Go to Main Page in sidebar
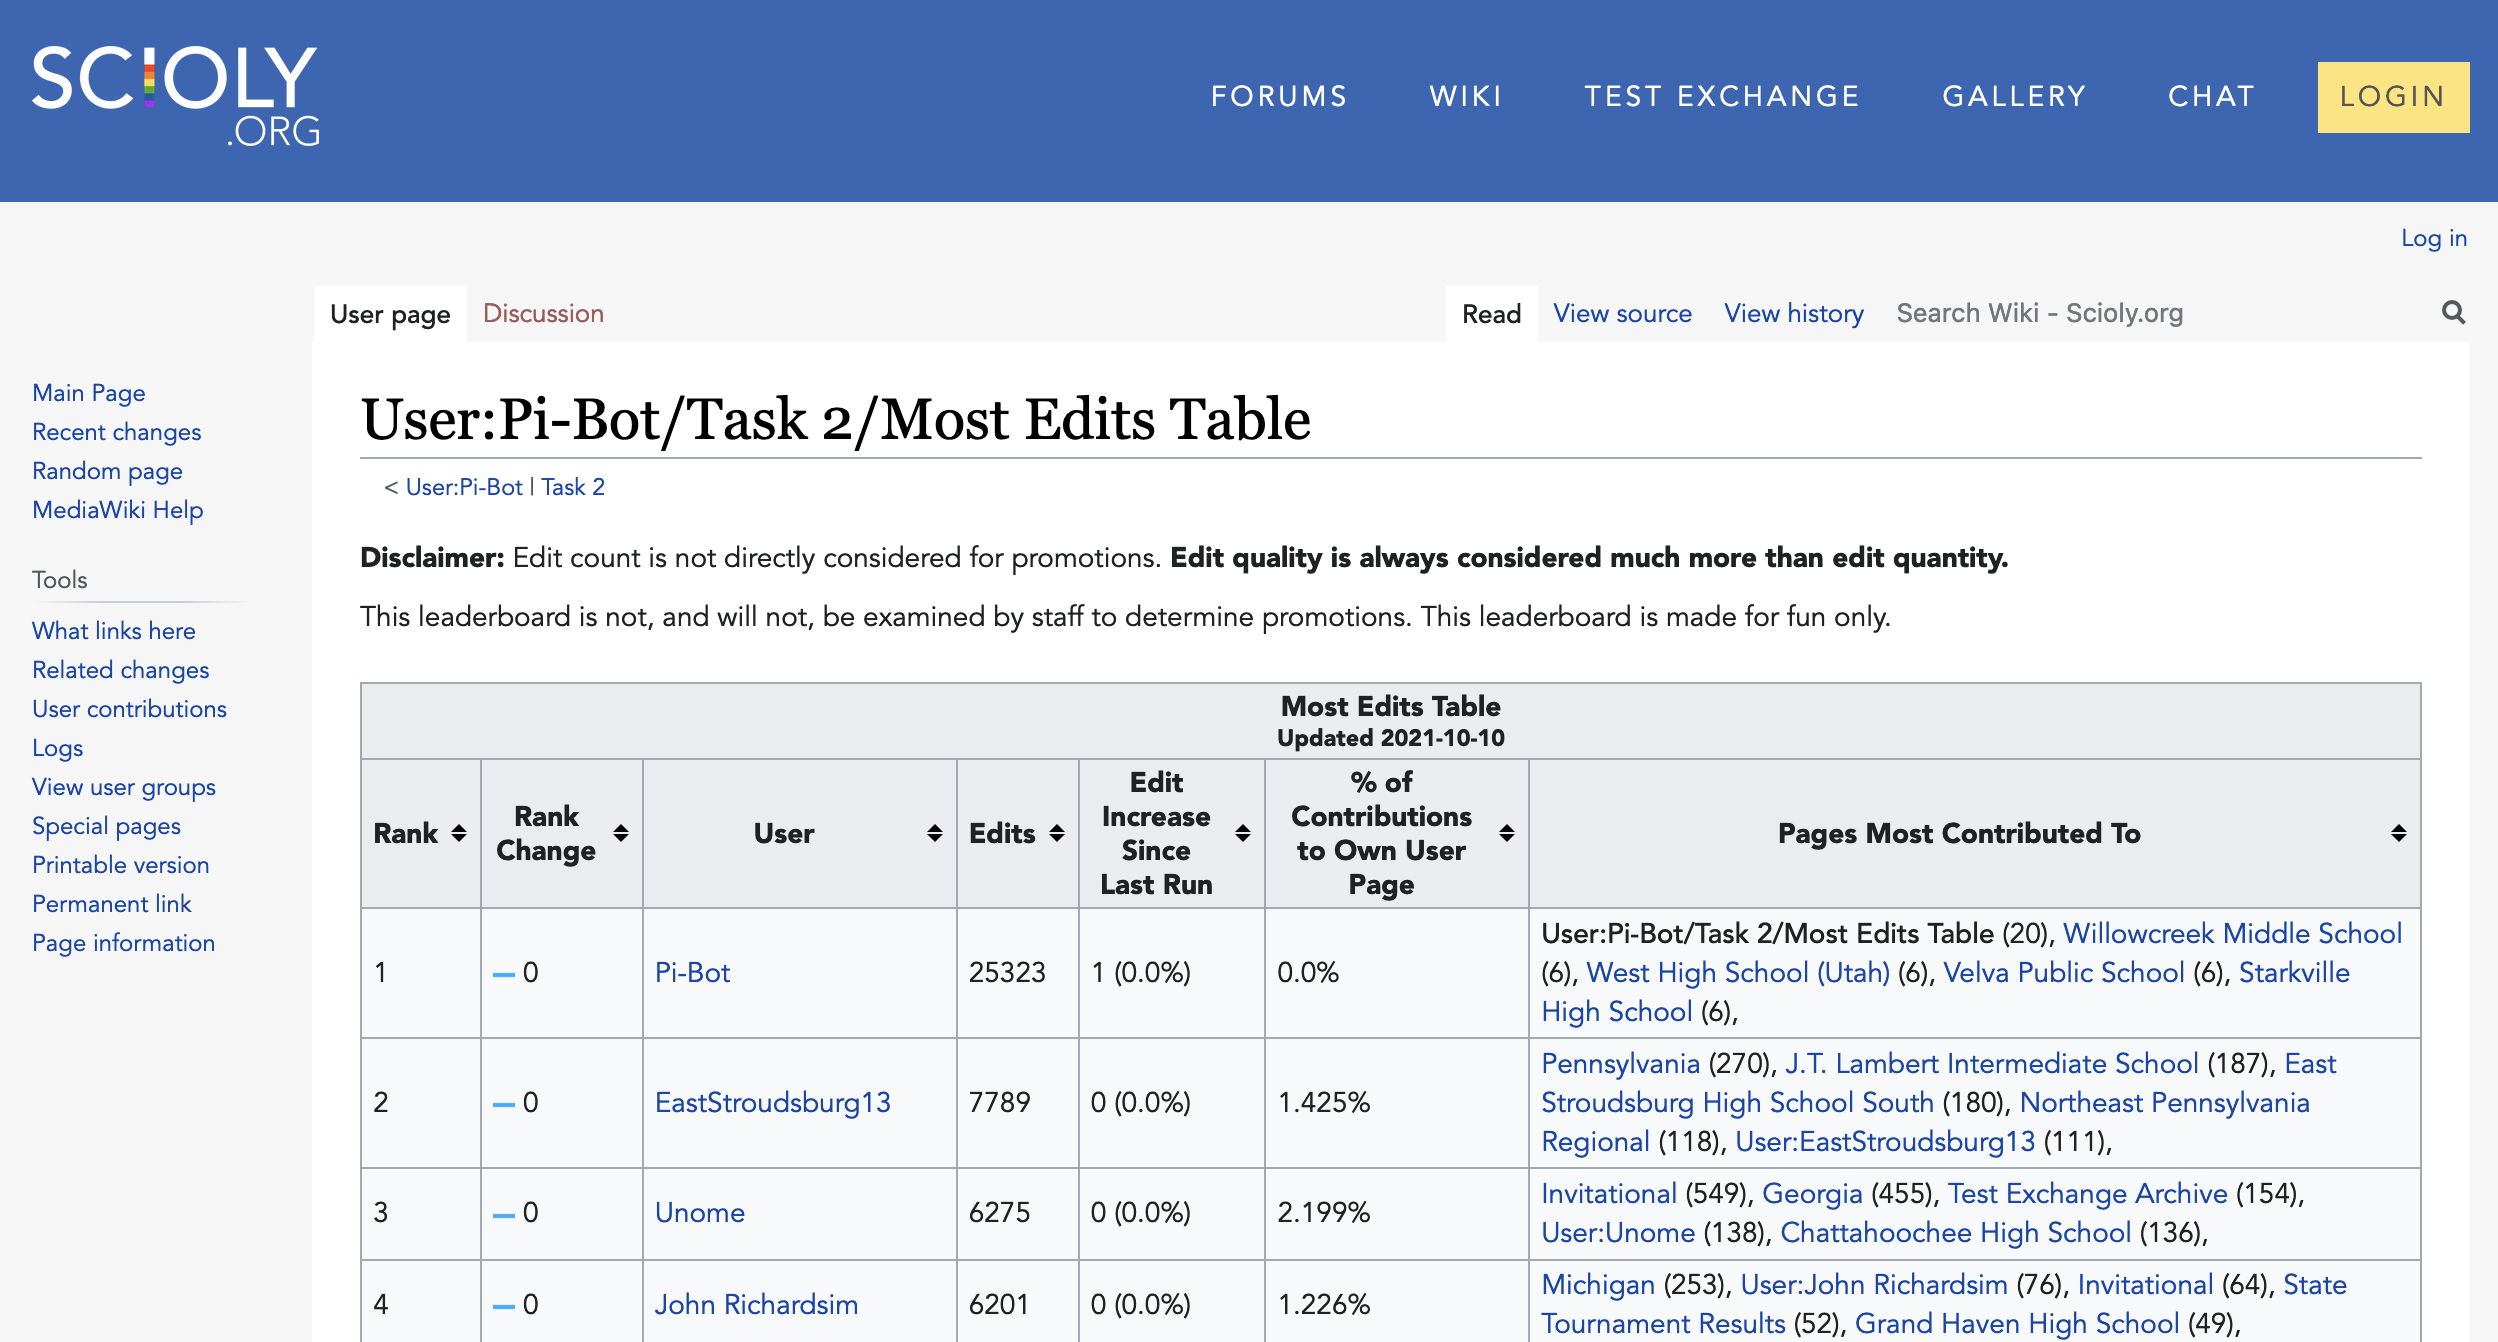 [x=89, y=393]
